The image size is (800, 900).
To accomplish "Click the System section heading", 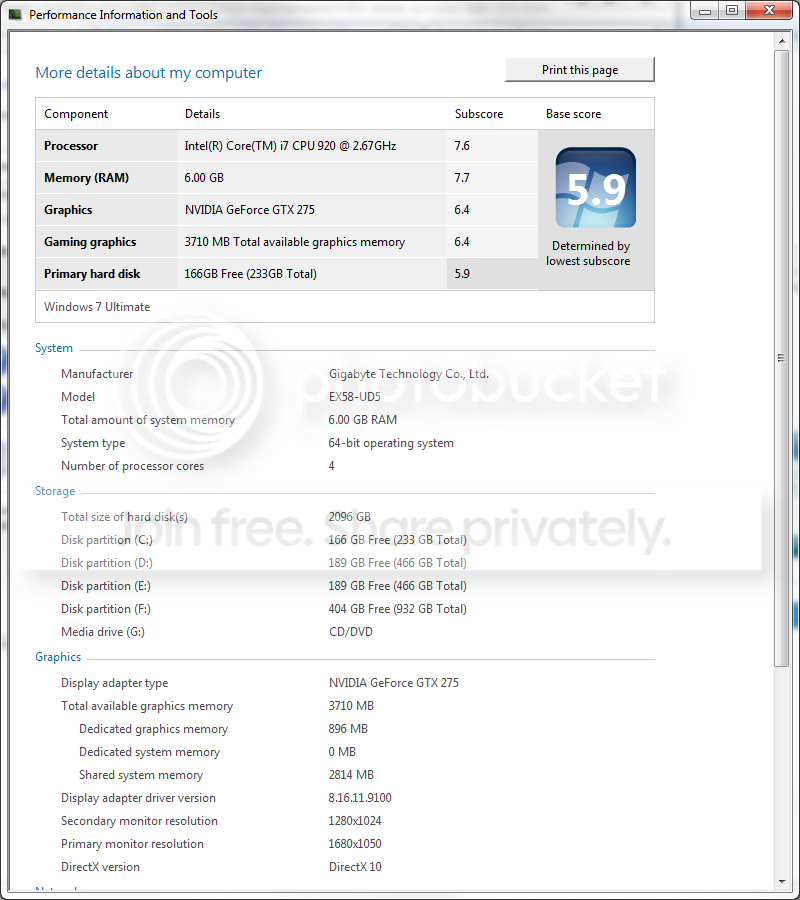I will [54, 348].
